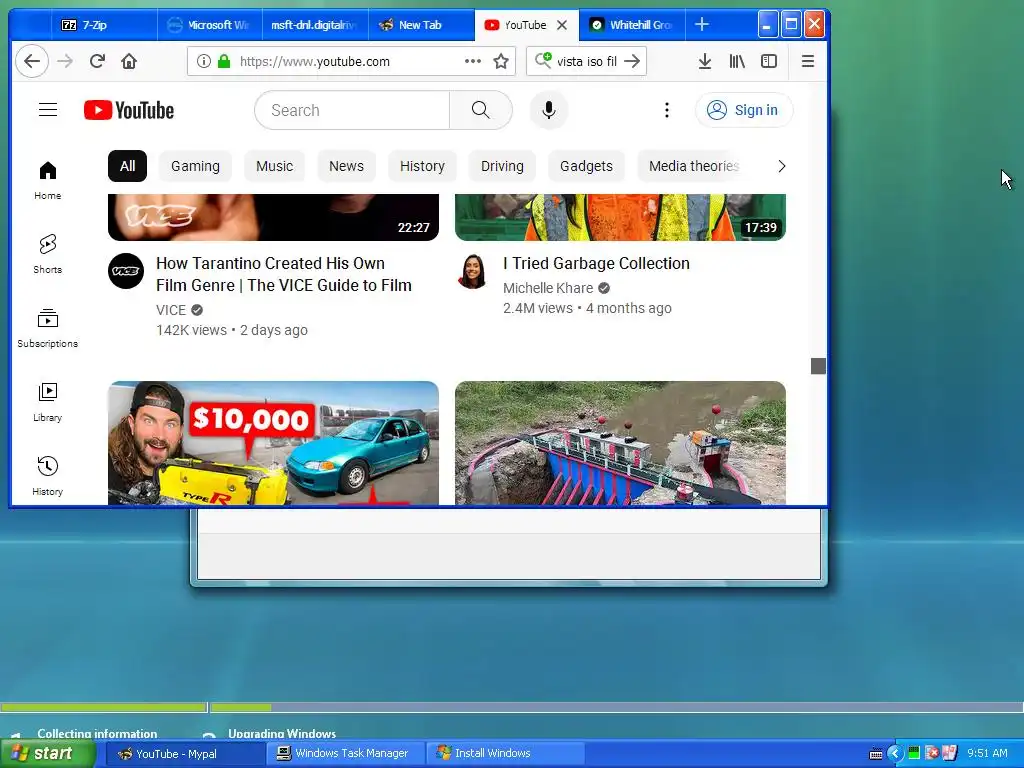Open History in YouTube sidebar
The height and width of the screenshot is (768, 1024).
[48, 476]
